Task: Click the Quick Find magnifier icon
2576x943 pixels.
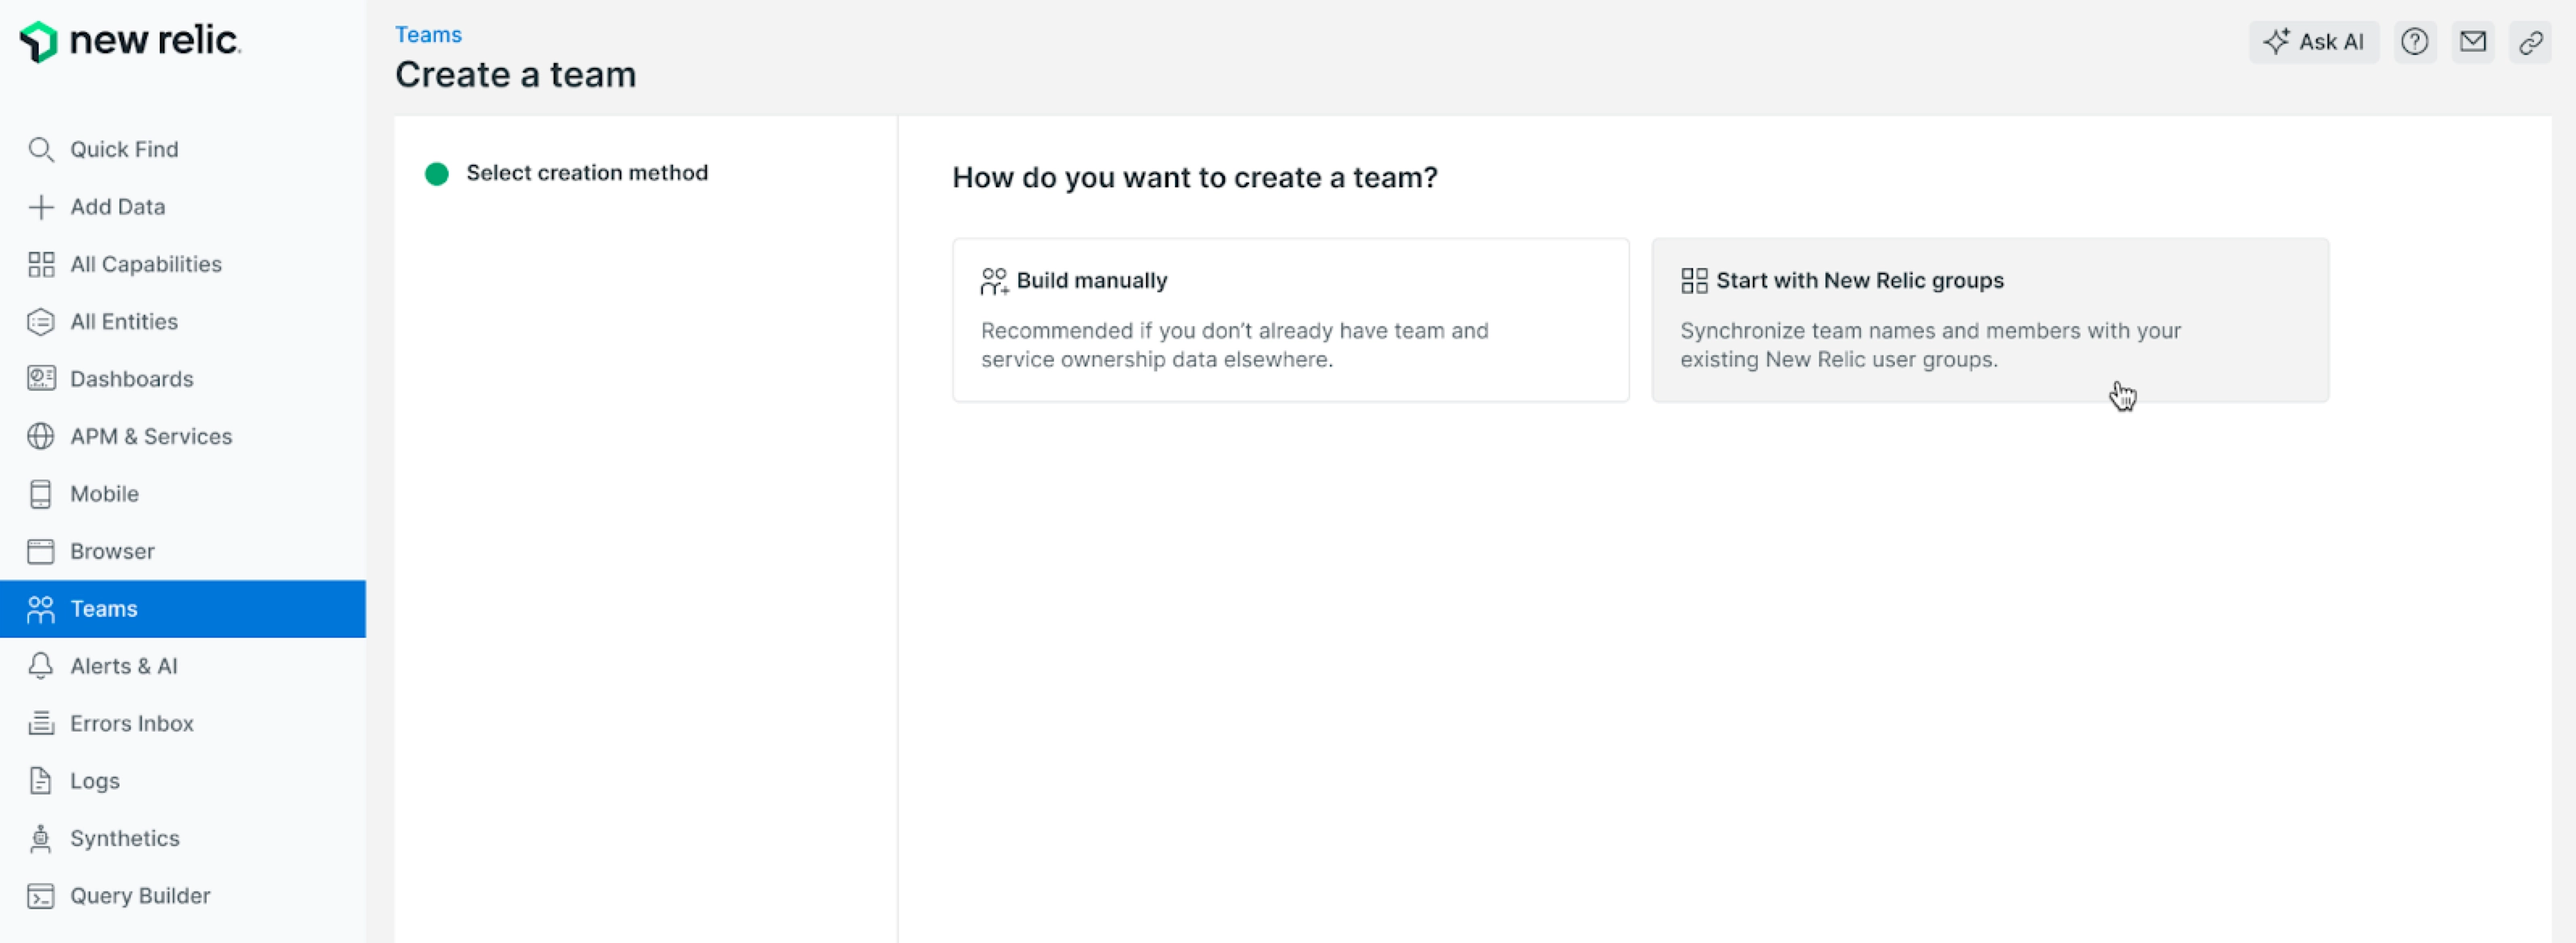Action: pos(40,150)
